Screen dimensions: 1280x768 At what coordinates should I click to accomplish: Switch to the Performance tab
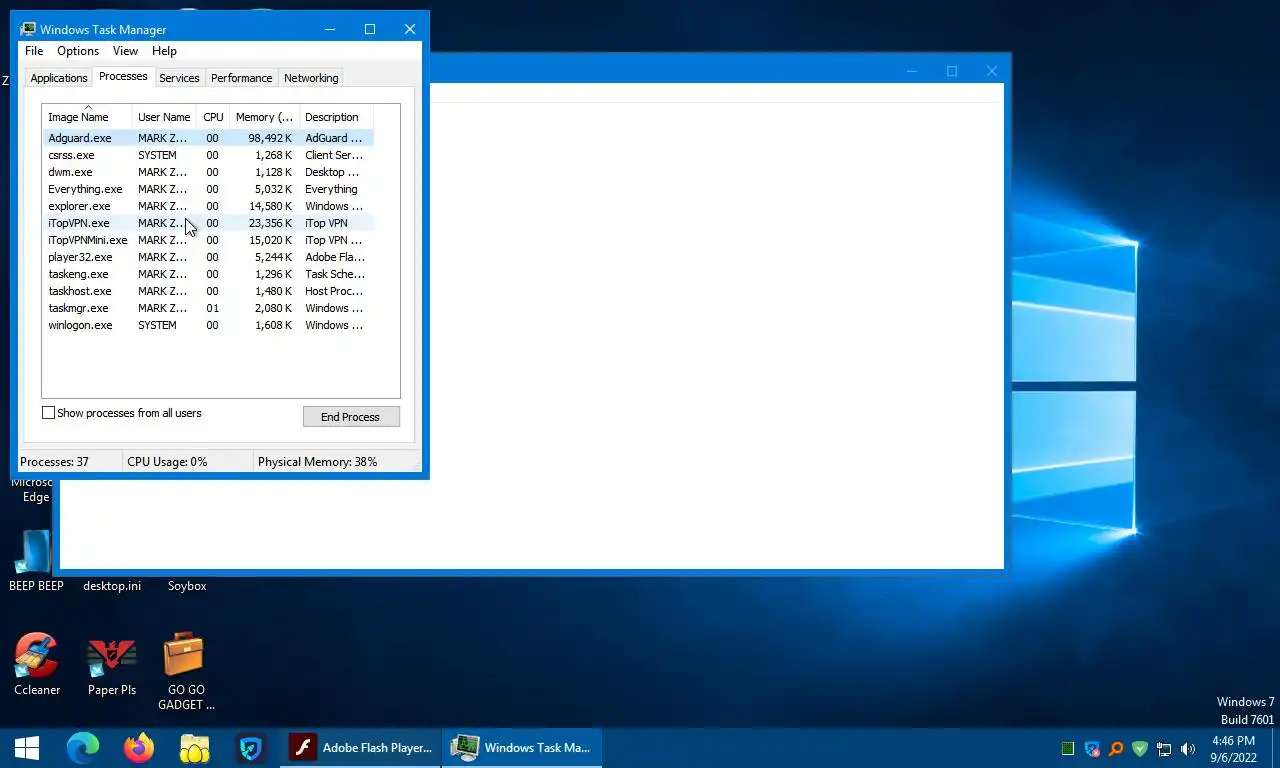(241, 78)
